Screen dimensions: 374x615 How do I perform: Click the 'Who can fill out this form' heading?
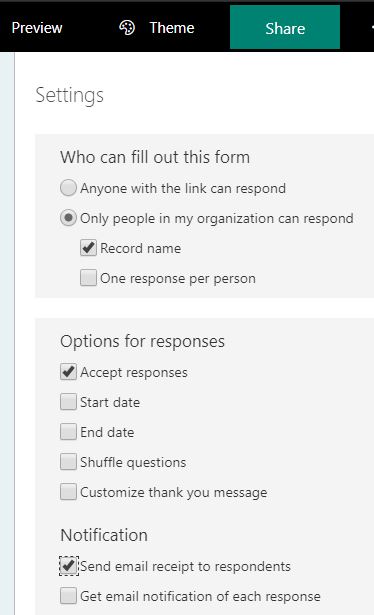point(155,157)
